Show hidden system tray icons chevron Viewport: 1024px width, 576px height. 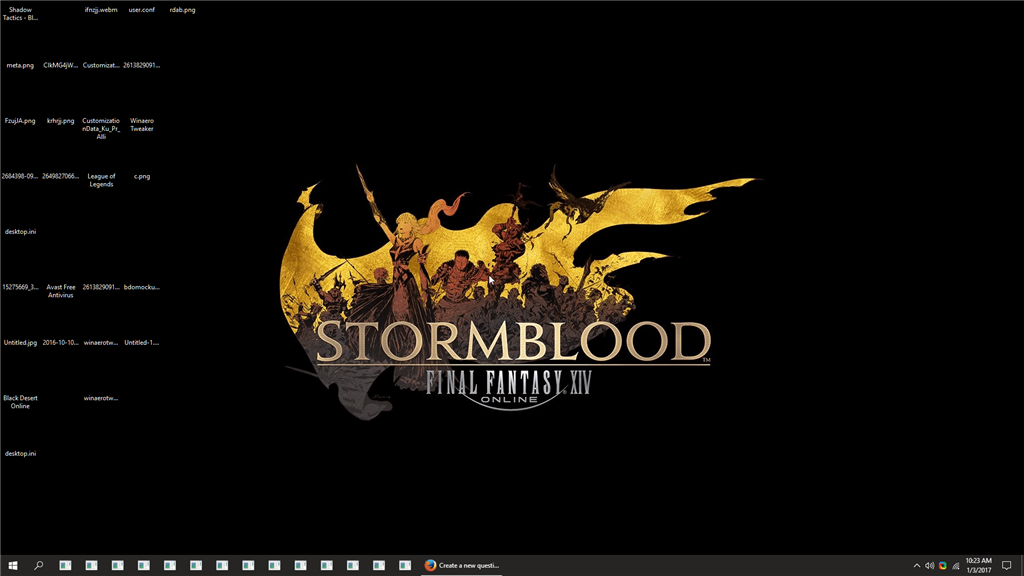click(x=916, y=566)
